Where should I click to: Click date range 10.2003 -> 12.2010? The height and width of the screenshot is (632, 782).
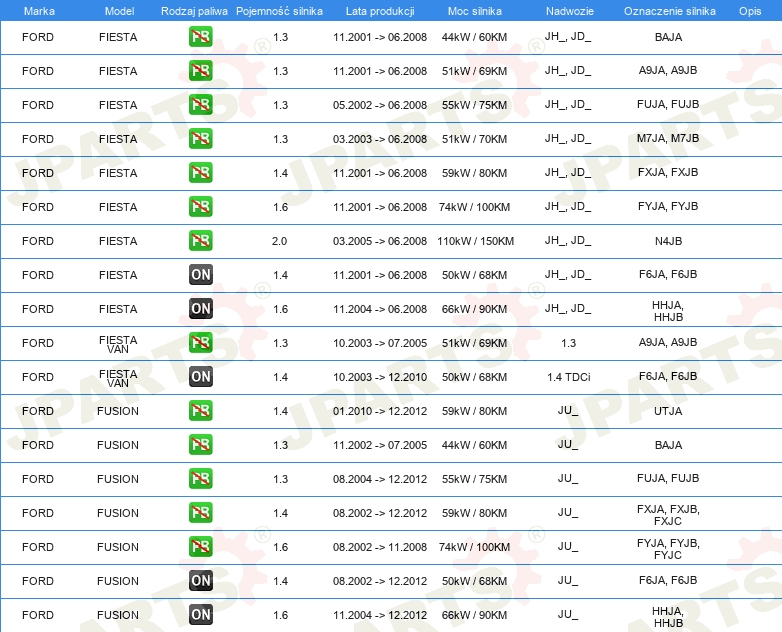(x=380, y=377)
